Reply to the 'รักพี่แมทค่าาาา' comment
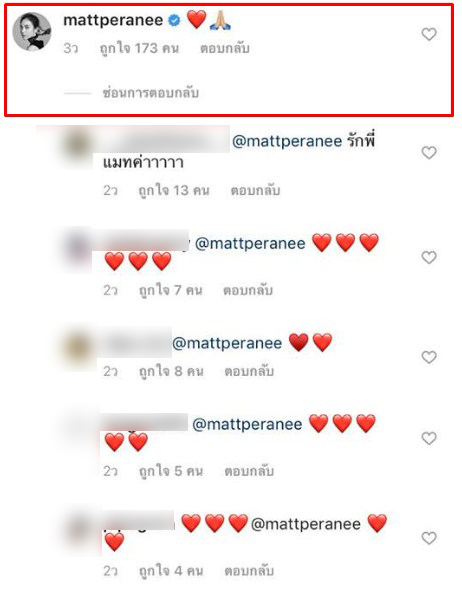 click(255, 190)
